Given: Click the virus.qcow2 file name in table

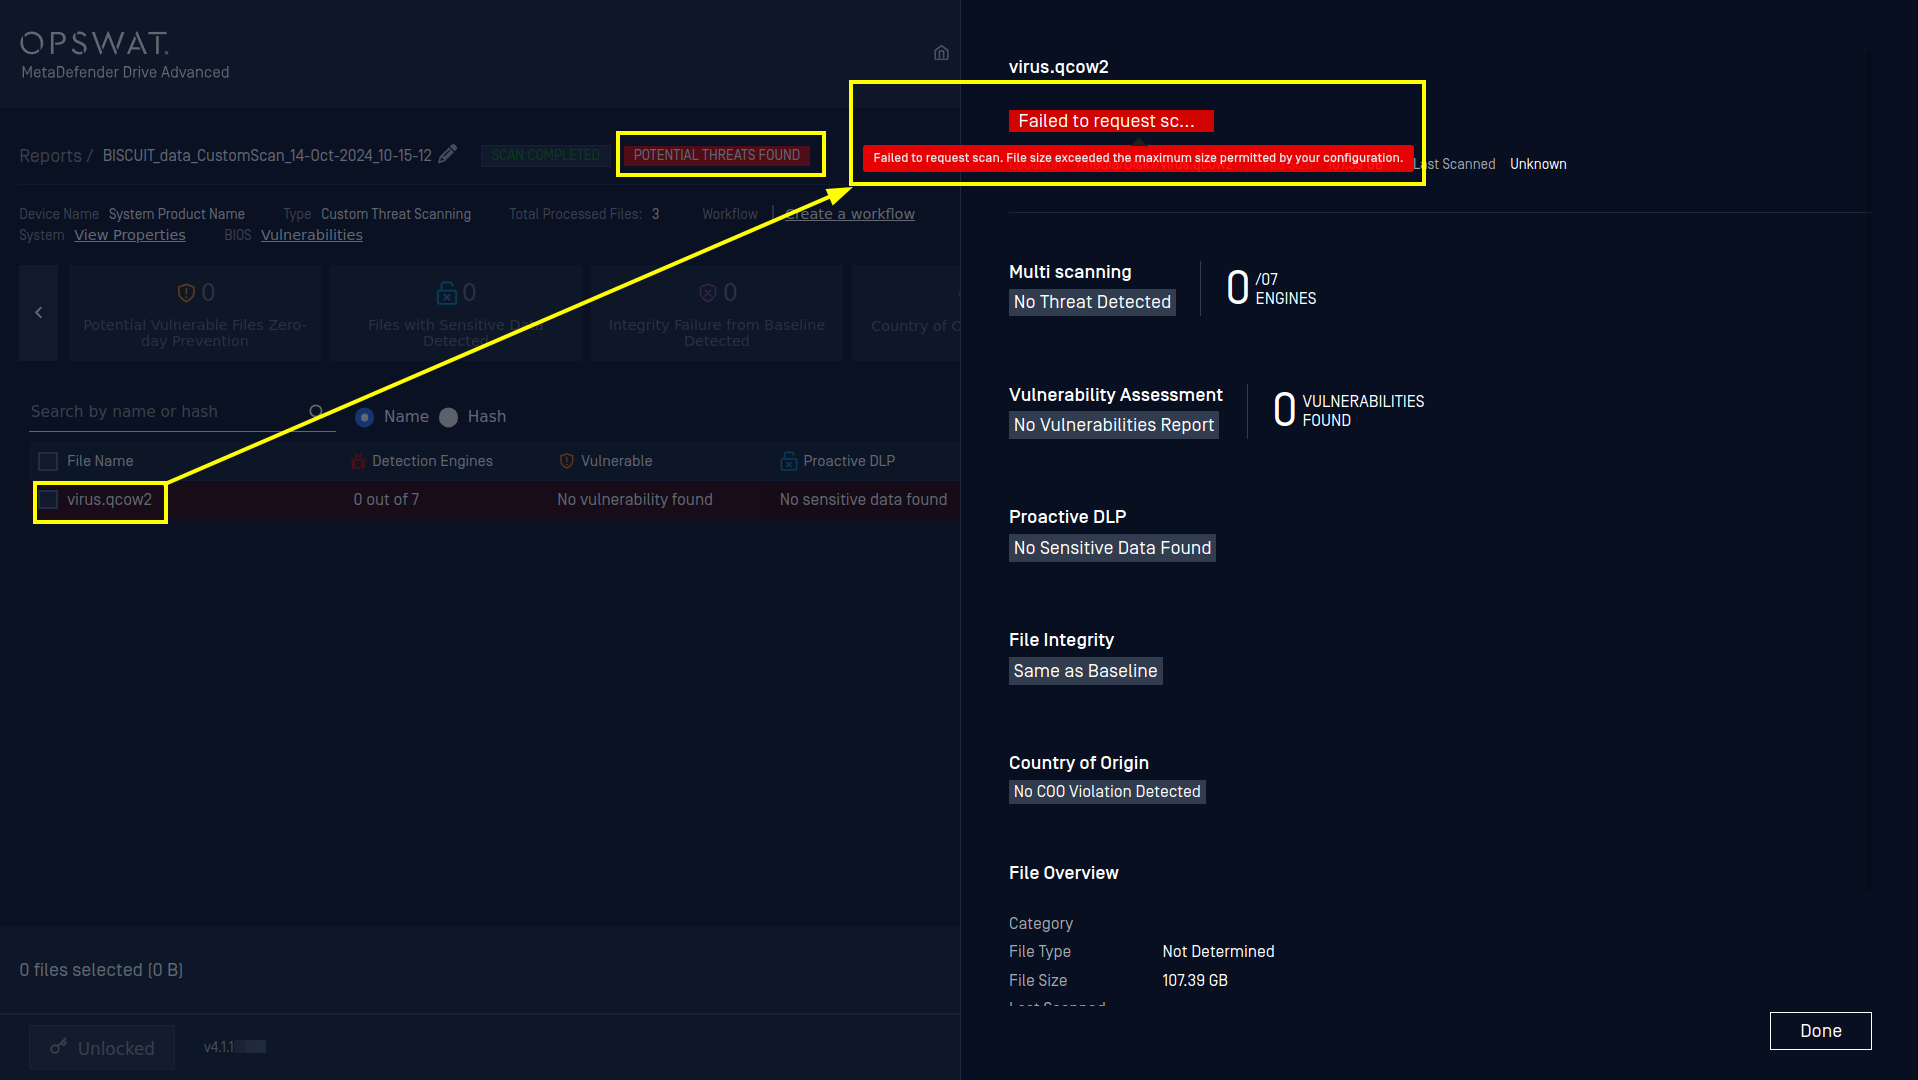Looking at the screenshot, I should coord(110,499).
